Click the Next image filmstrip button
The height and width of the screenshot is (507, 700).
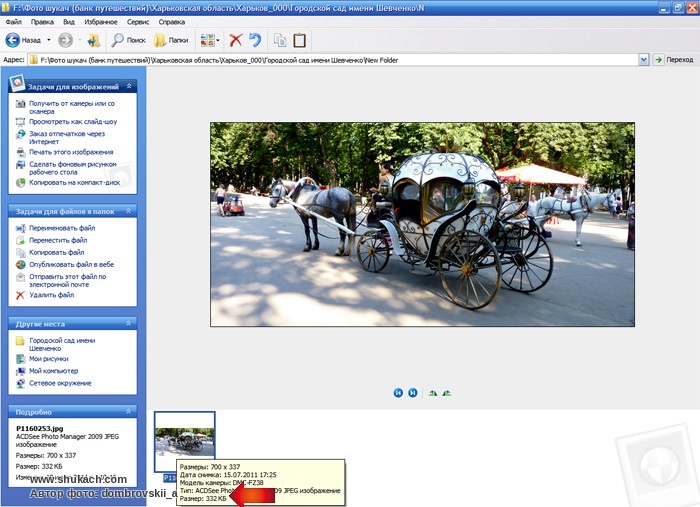click(x=413, y=393)
